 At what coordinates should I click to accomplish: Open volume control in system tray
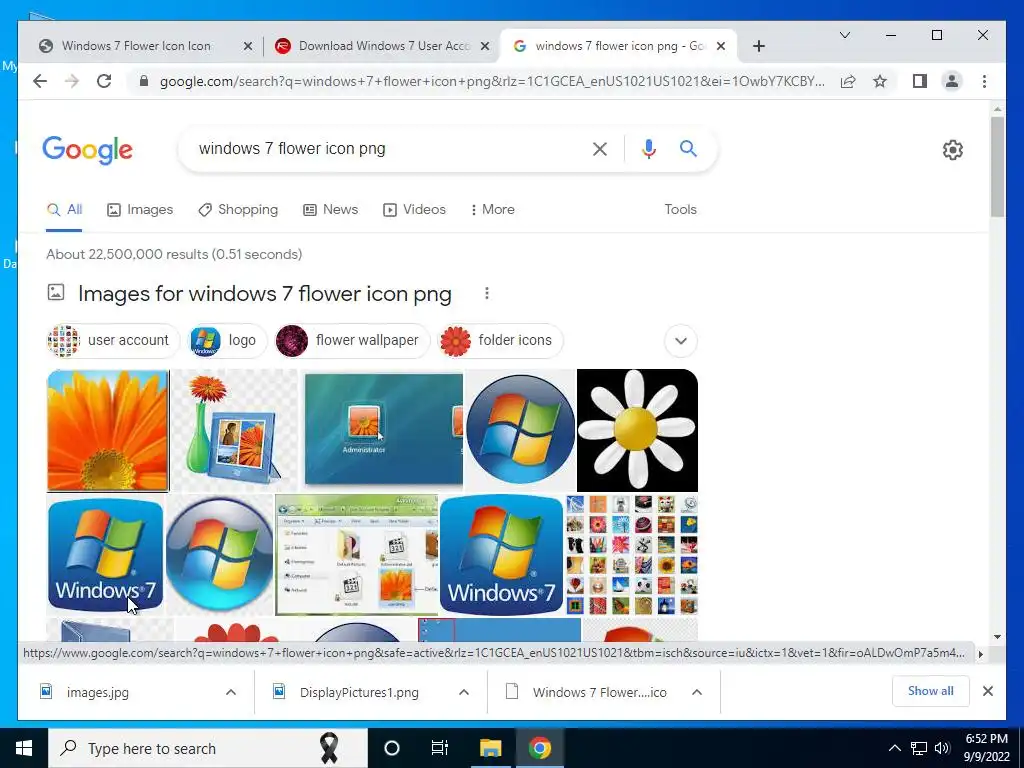click(942, 748)
